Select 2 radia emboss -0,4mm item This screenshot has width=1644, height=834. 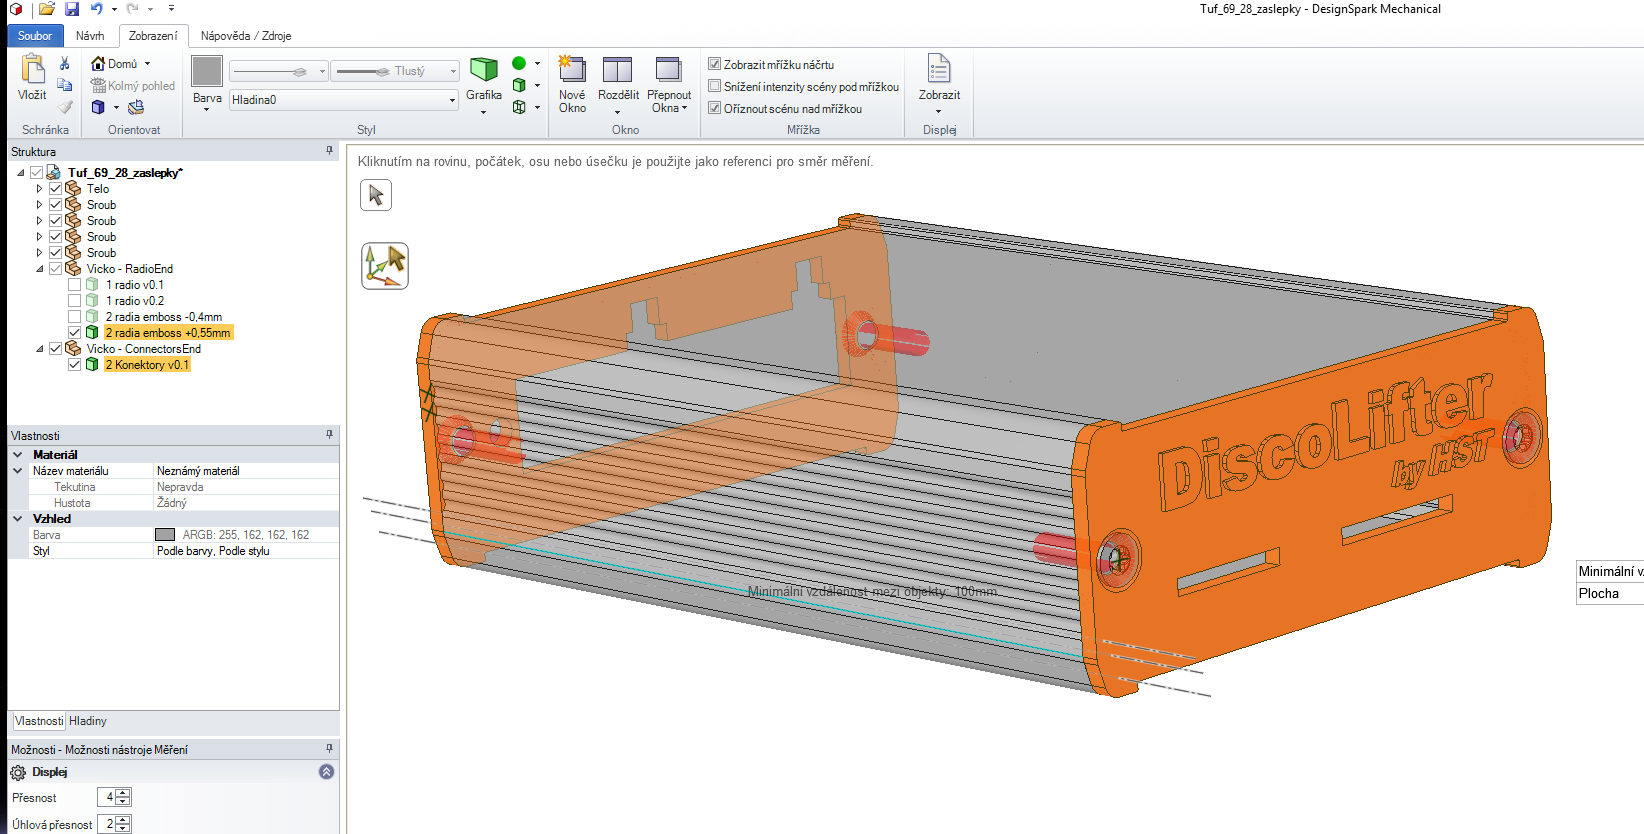pyautogui.click(x=164, y=317)
